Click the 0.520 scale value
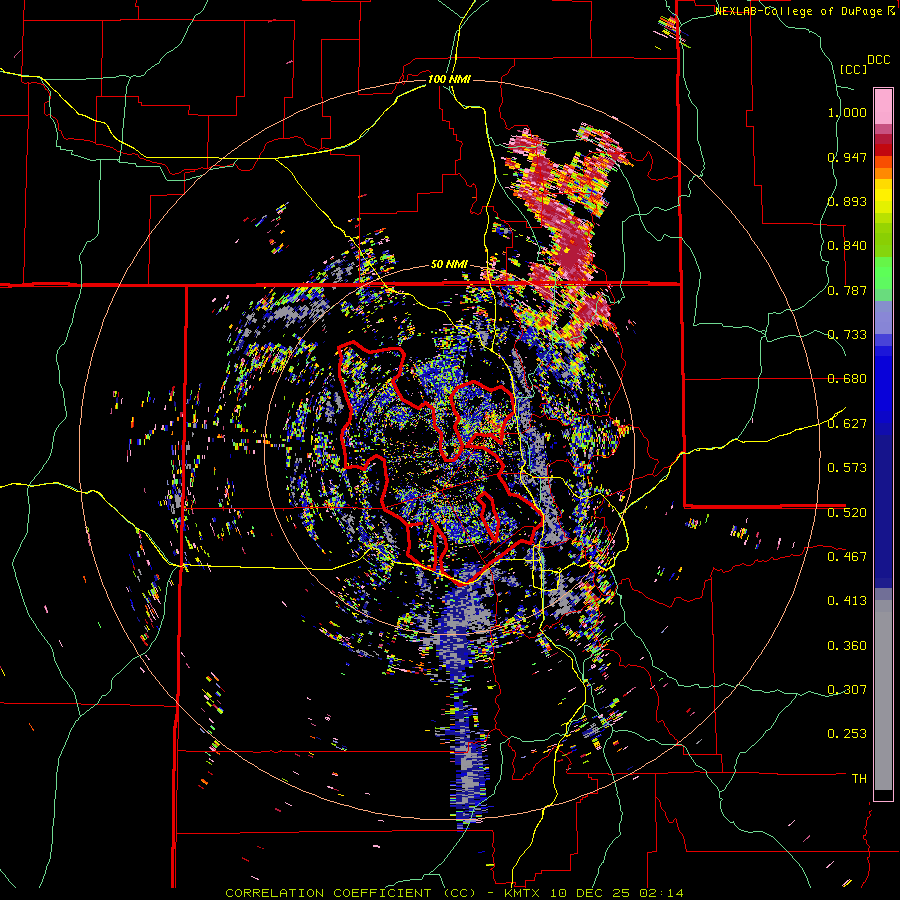The image size is (900, 900). tap(847, 512)
